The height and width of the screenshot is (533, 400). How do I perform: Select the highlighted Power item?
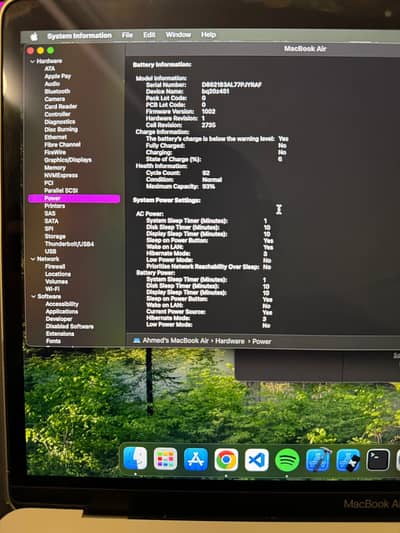74,198
